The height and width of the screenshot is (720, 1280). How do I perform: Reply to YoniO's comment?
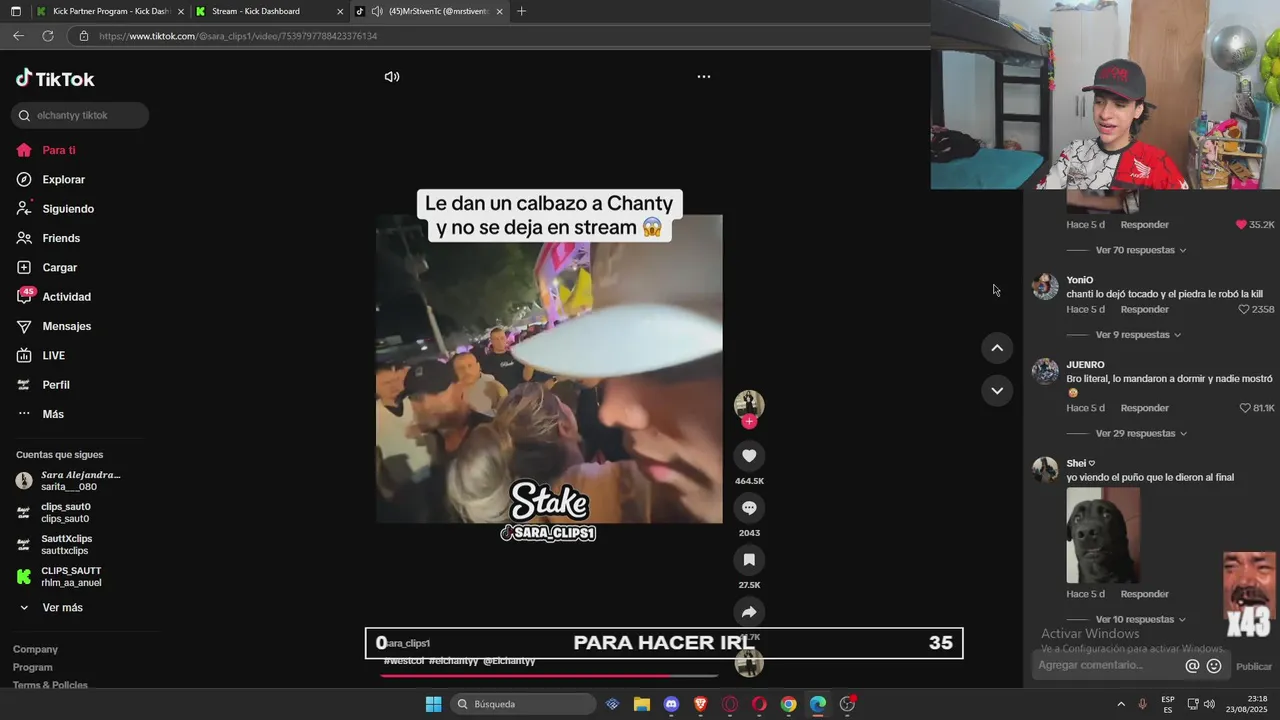[1144, 310]
